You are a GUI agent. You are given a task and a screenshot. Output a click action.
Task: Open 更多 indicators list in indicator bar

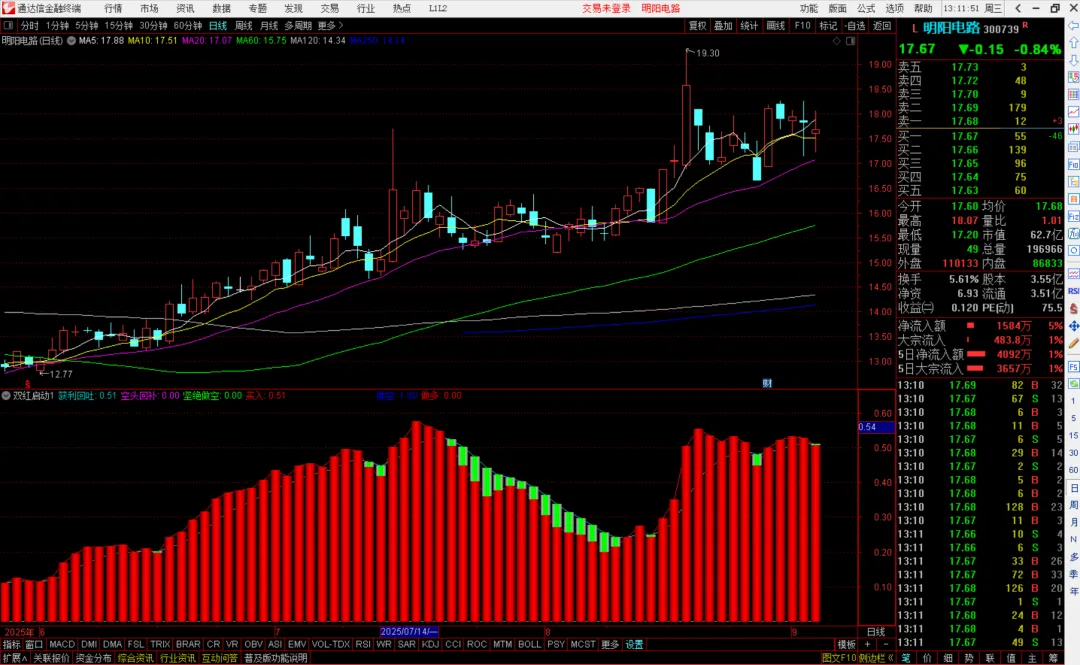[x=610, y=644]
